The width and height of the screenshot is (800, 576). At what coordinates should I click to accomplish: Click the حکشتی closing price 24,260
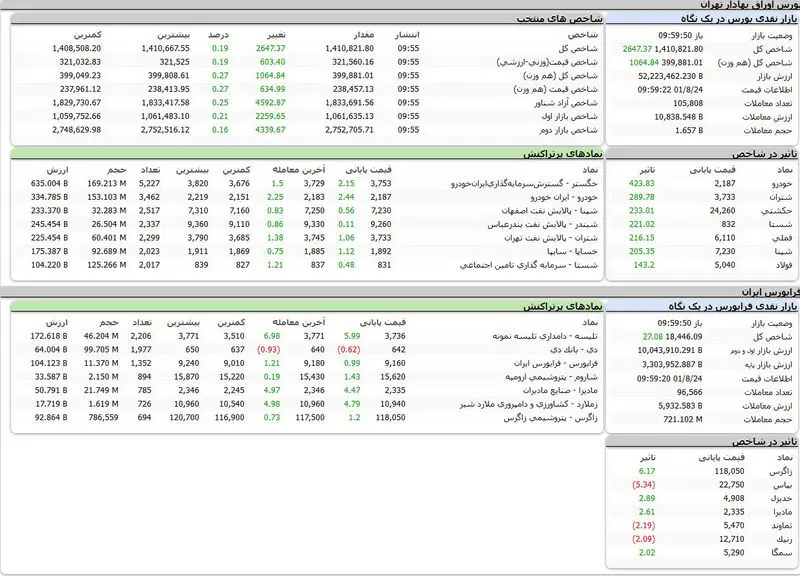722,211
